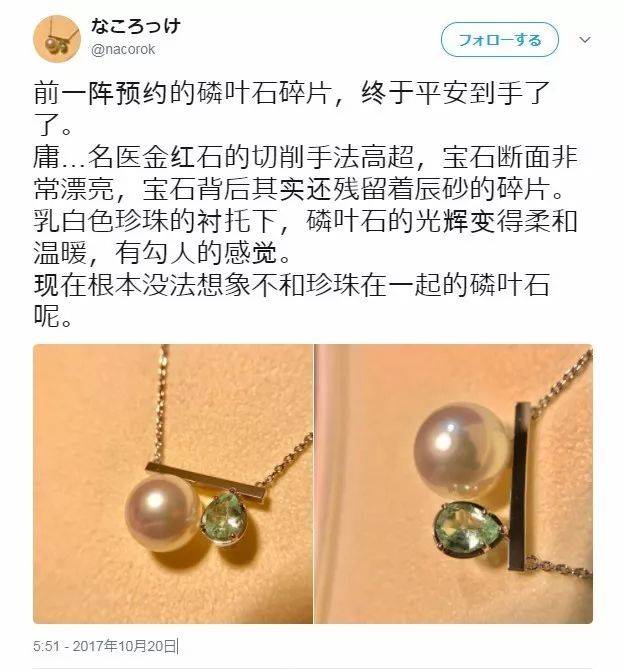Open the @nacorok handle link

[123, 50]
